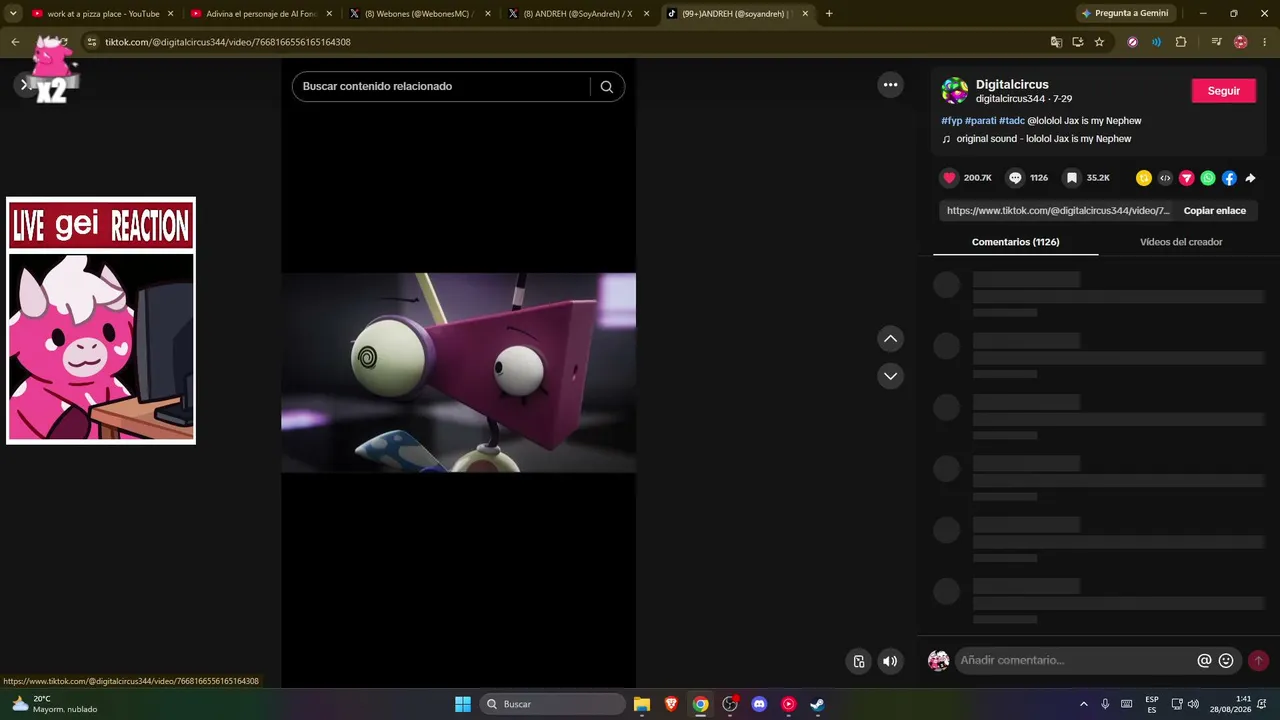Open the three-dot video options menu
Viewport: 1280px width, 720px height.
point(890,85)
